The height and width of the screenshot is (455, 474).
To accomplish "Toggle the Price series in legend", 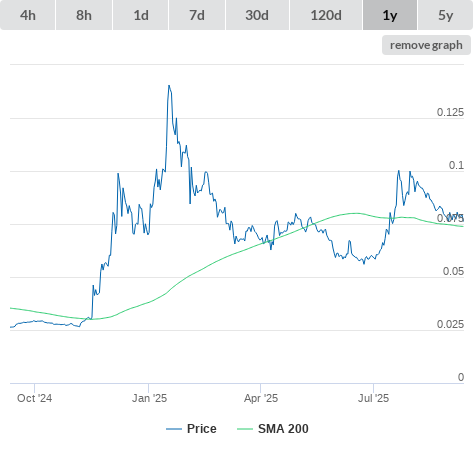I will tap(191, 429).
